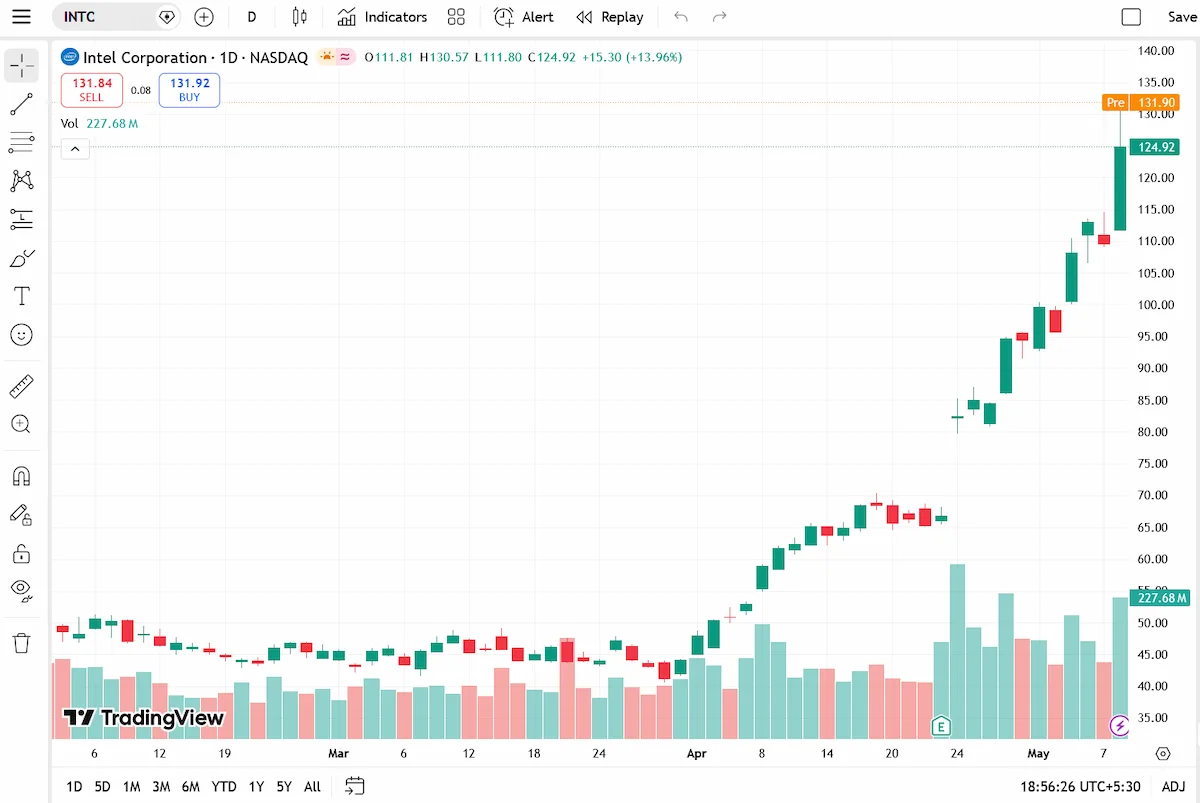Select the ruler measure tool
The image size is (1200, 803).
pyautogui.click(x=21, y=386)
